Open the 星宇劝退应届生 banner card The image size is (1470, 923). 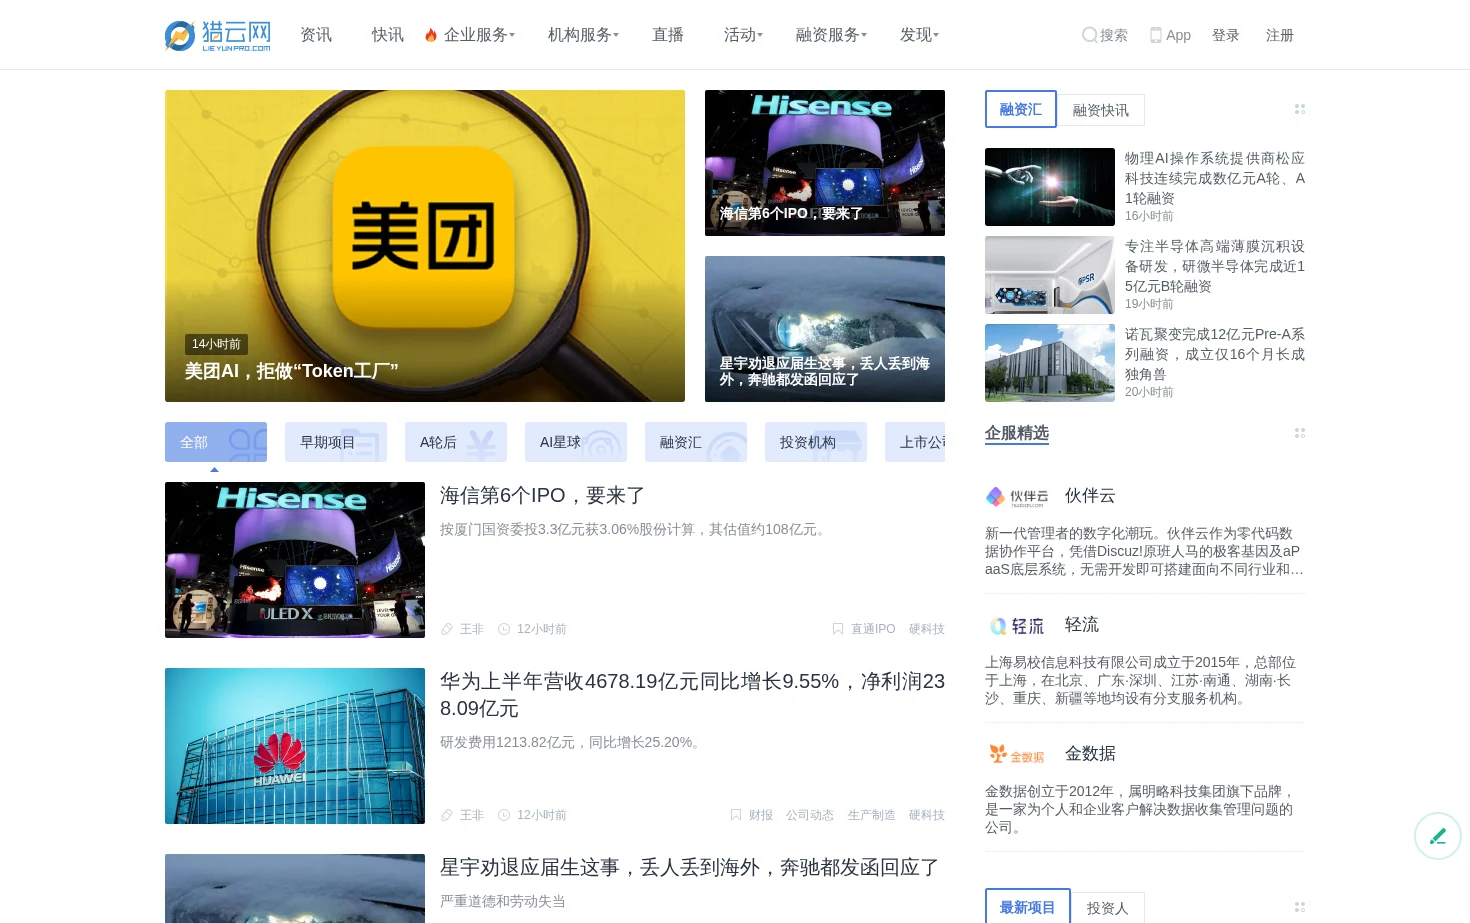pos(825,329)
